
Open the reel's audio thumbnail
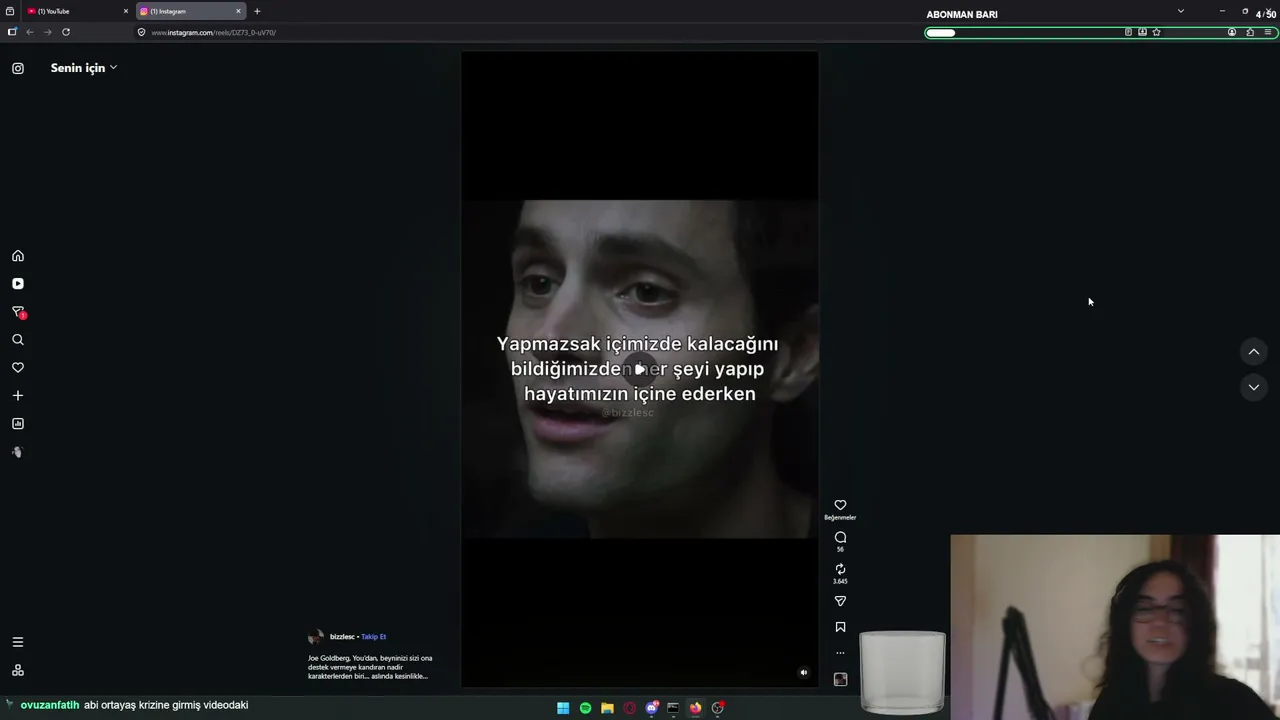pyautogui.click(x=840, y=680)
